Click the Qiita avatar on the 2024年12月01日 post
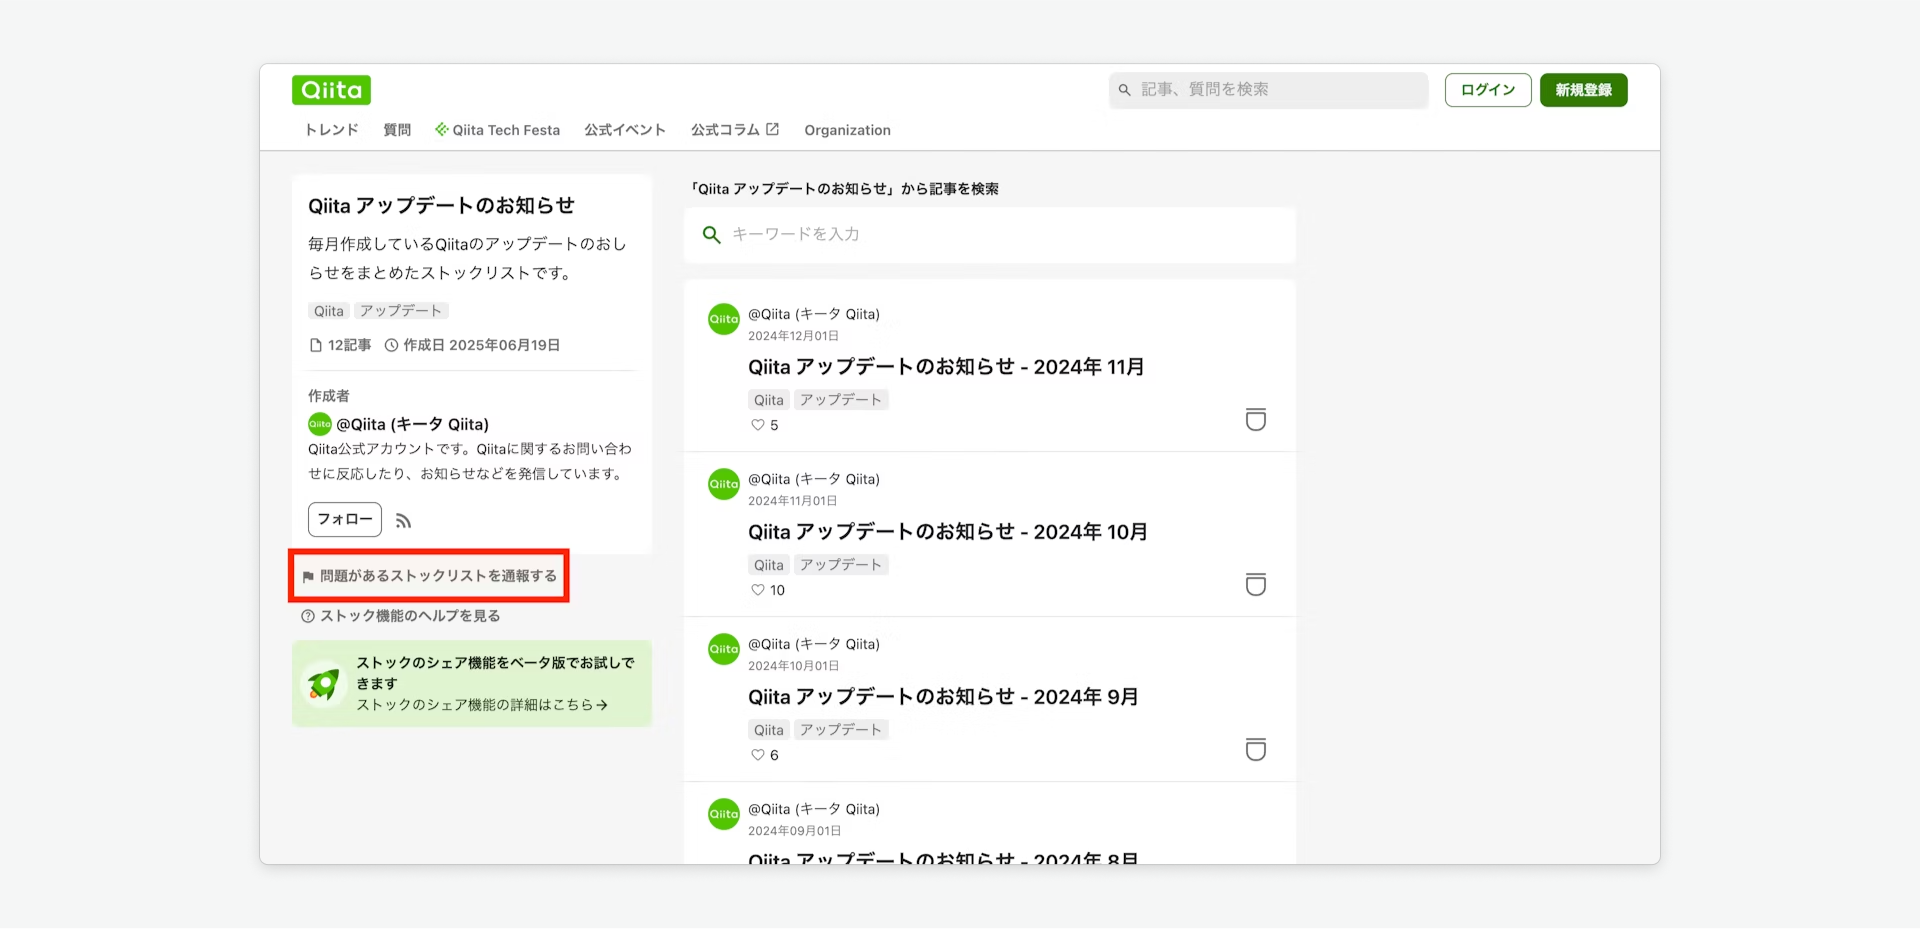Image resolution: width=1920 pixels, height=929 pixels. [724, 319]
